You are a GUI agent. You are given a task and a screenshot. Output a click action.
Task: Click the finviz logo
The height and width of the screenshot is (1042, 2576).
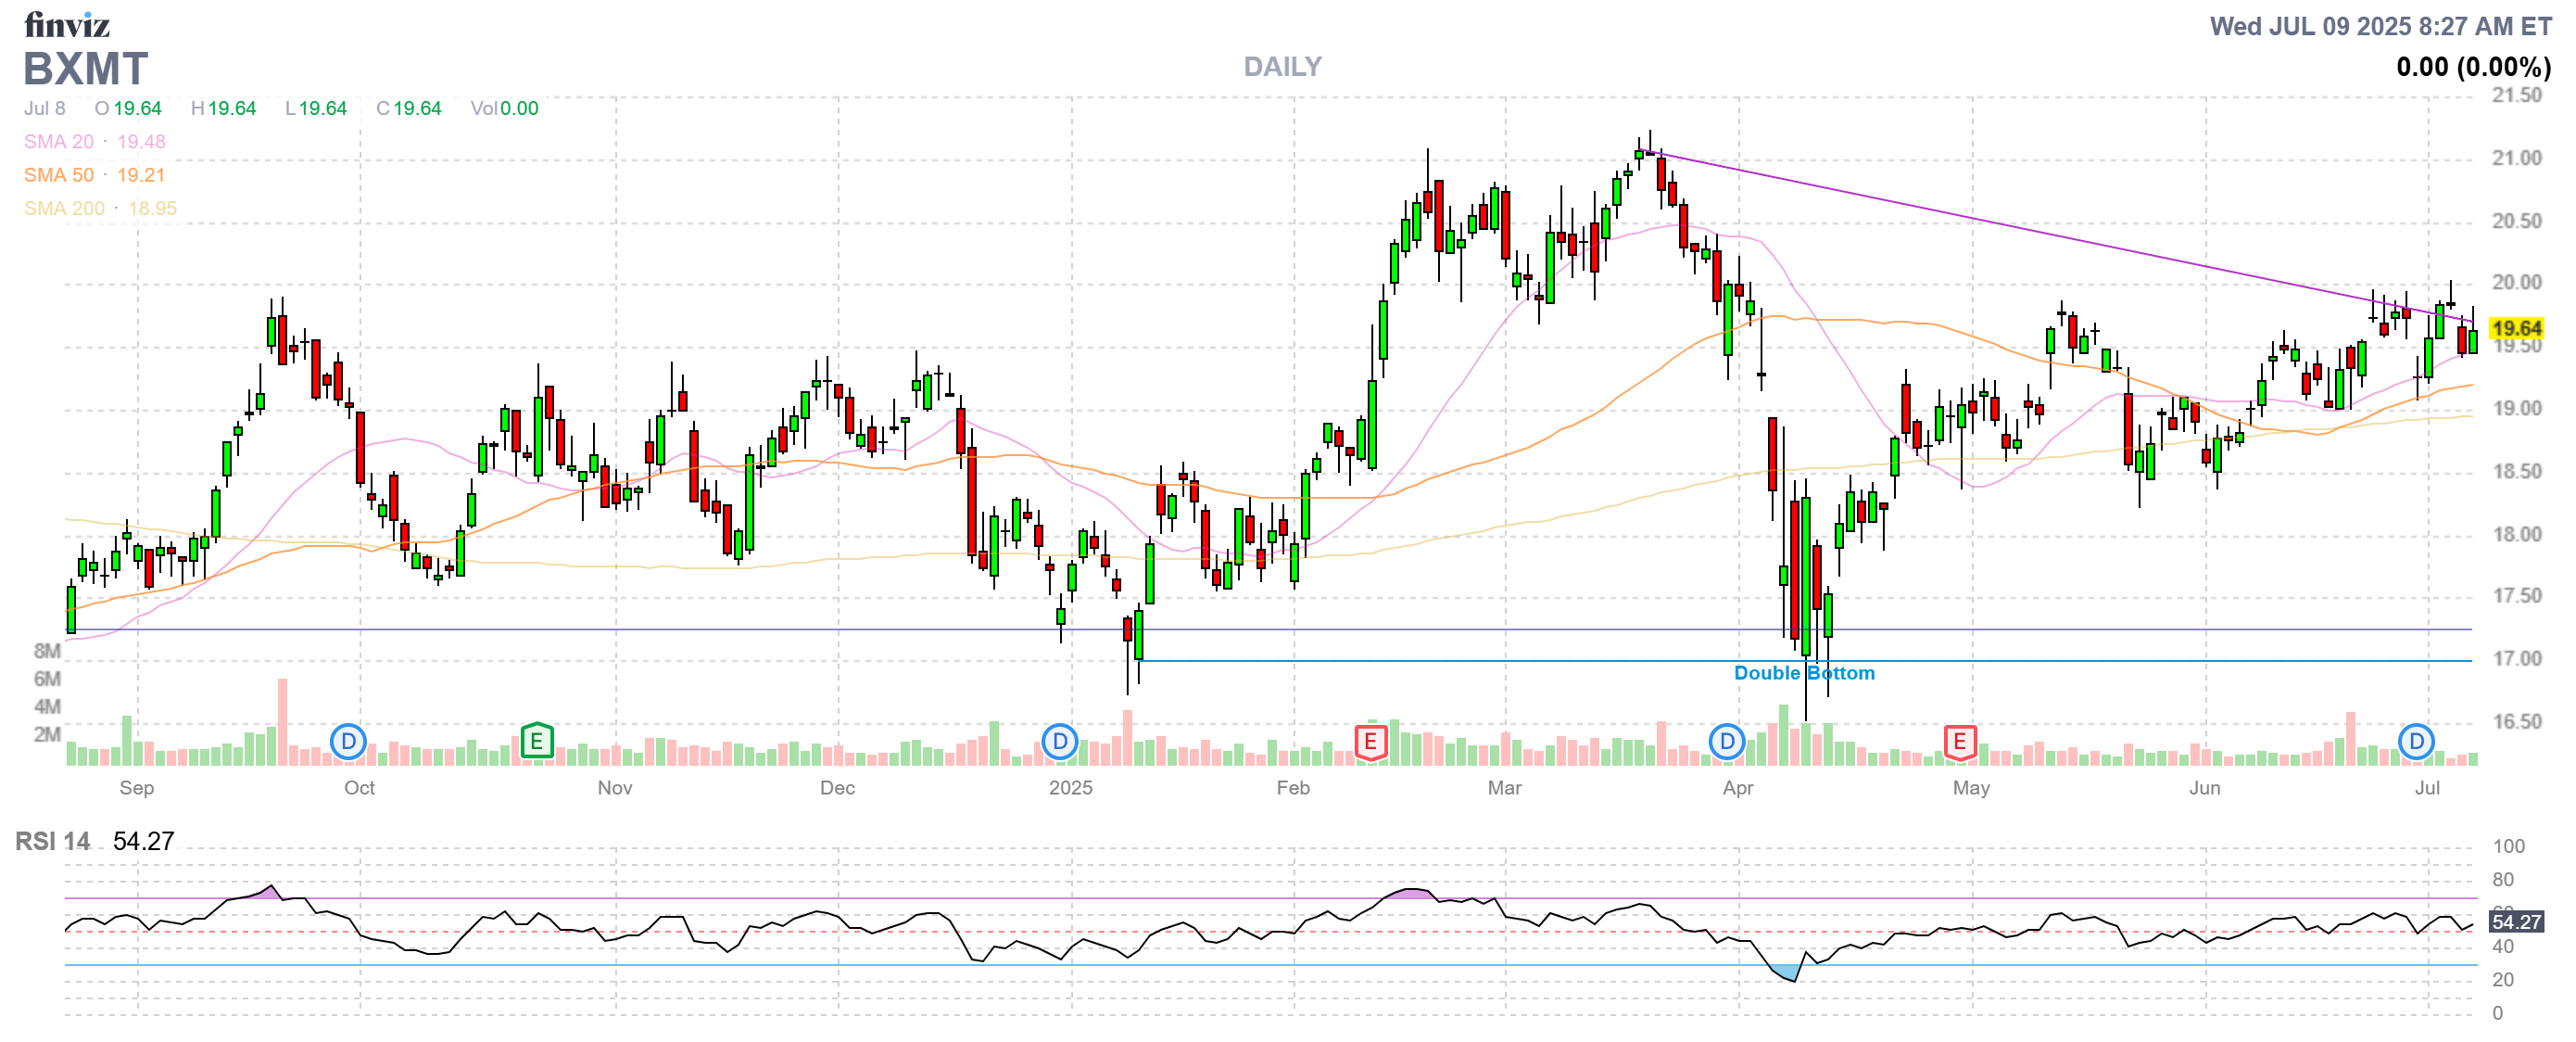[66, 24]
